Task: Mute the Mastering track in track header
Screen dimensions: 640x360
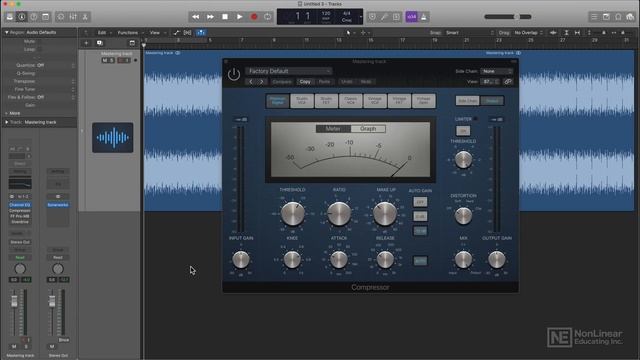Action: (104, 60)
